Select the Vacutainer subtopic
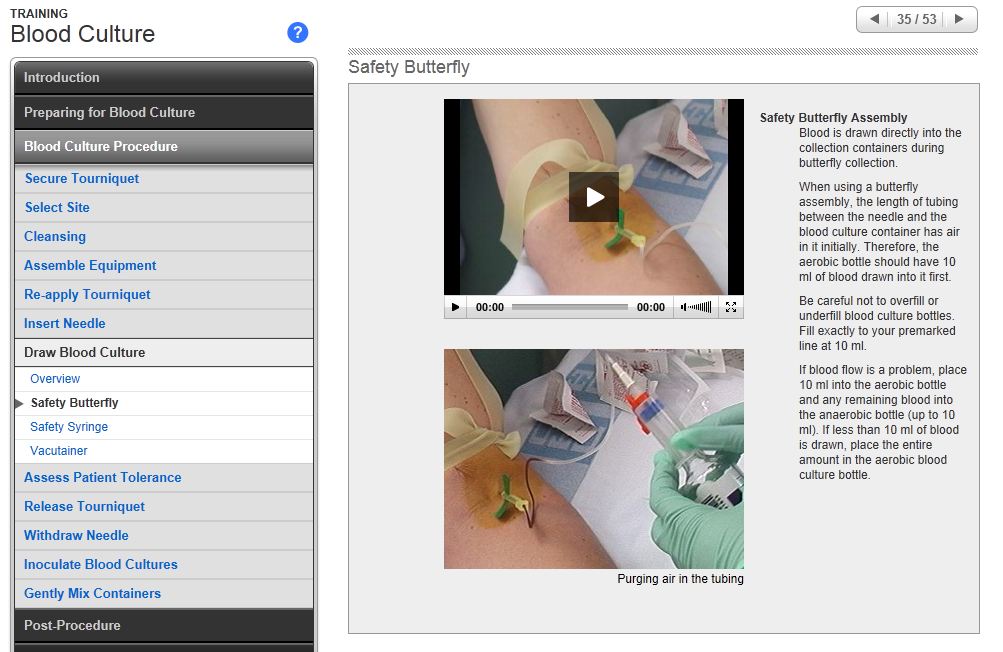Image resolution: width=1003 pixels, height=652 pixels. click(59, 451)
